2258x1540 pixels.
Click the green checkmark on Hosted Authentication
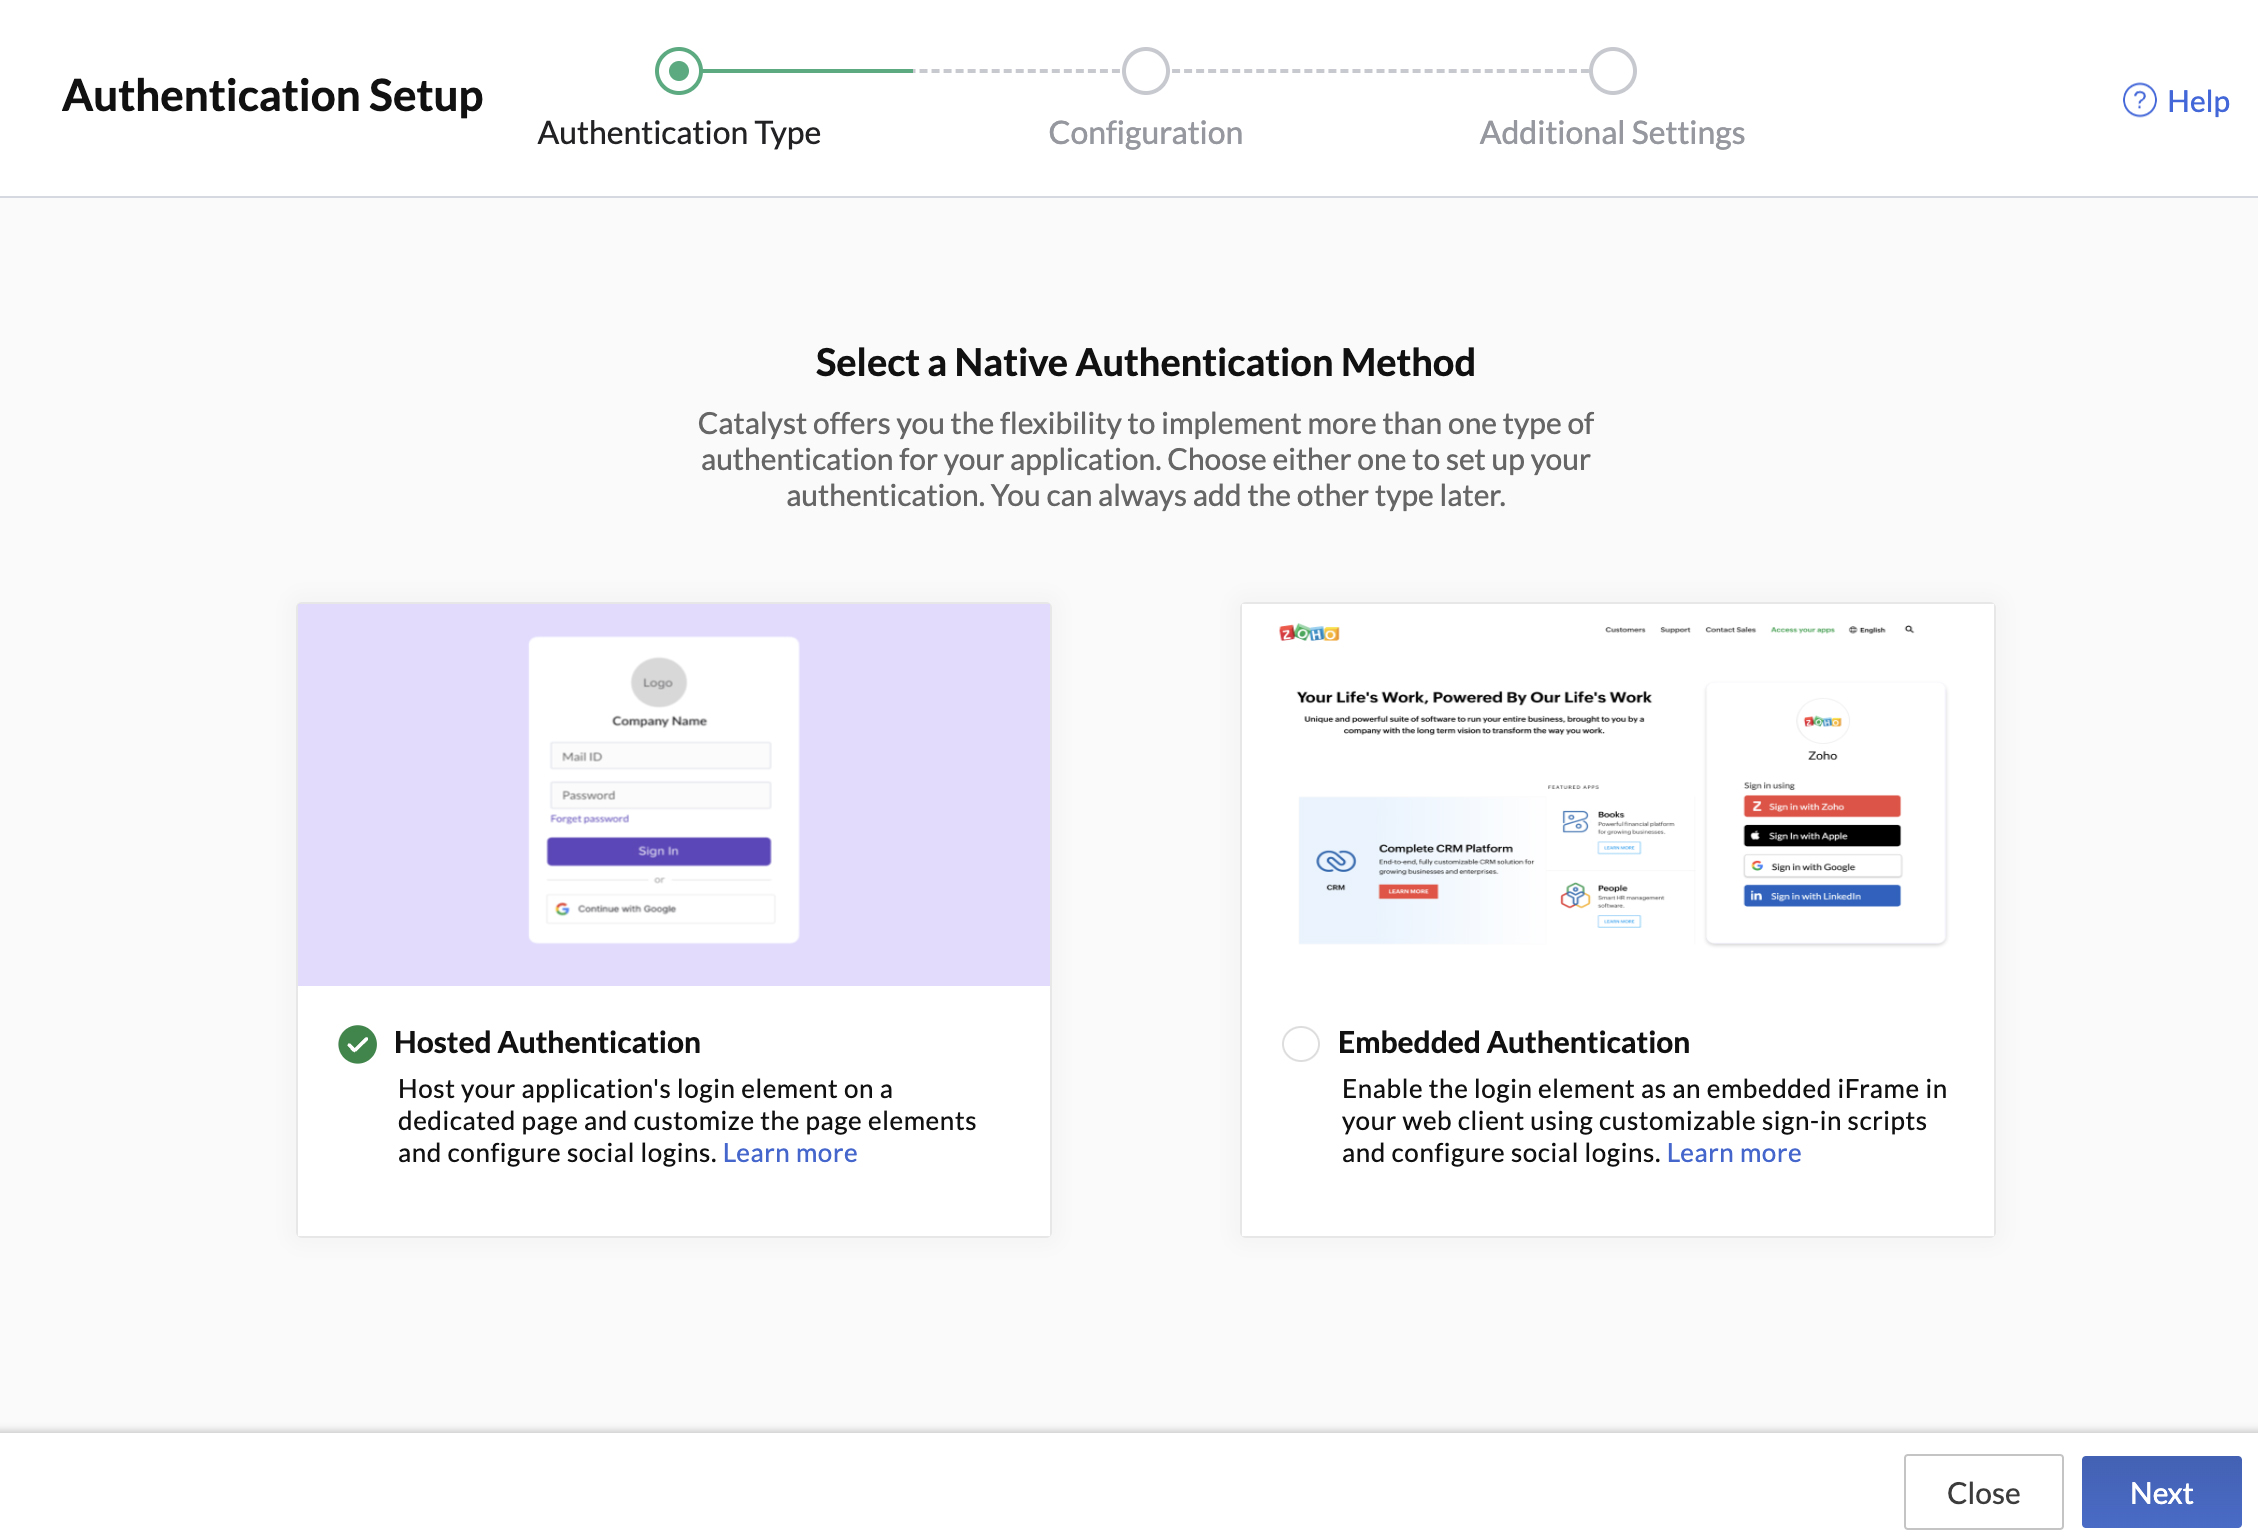click(357, 1043)
